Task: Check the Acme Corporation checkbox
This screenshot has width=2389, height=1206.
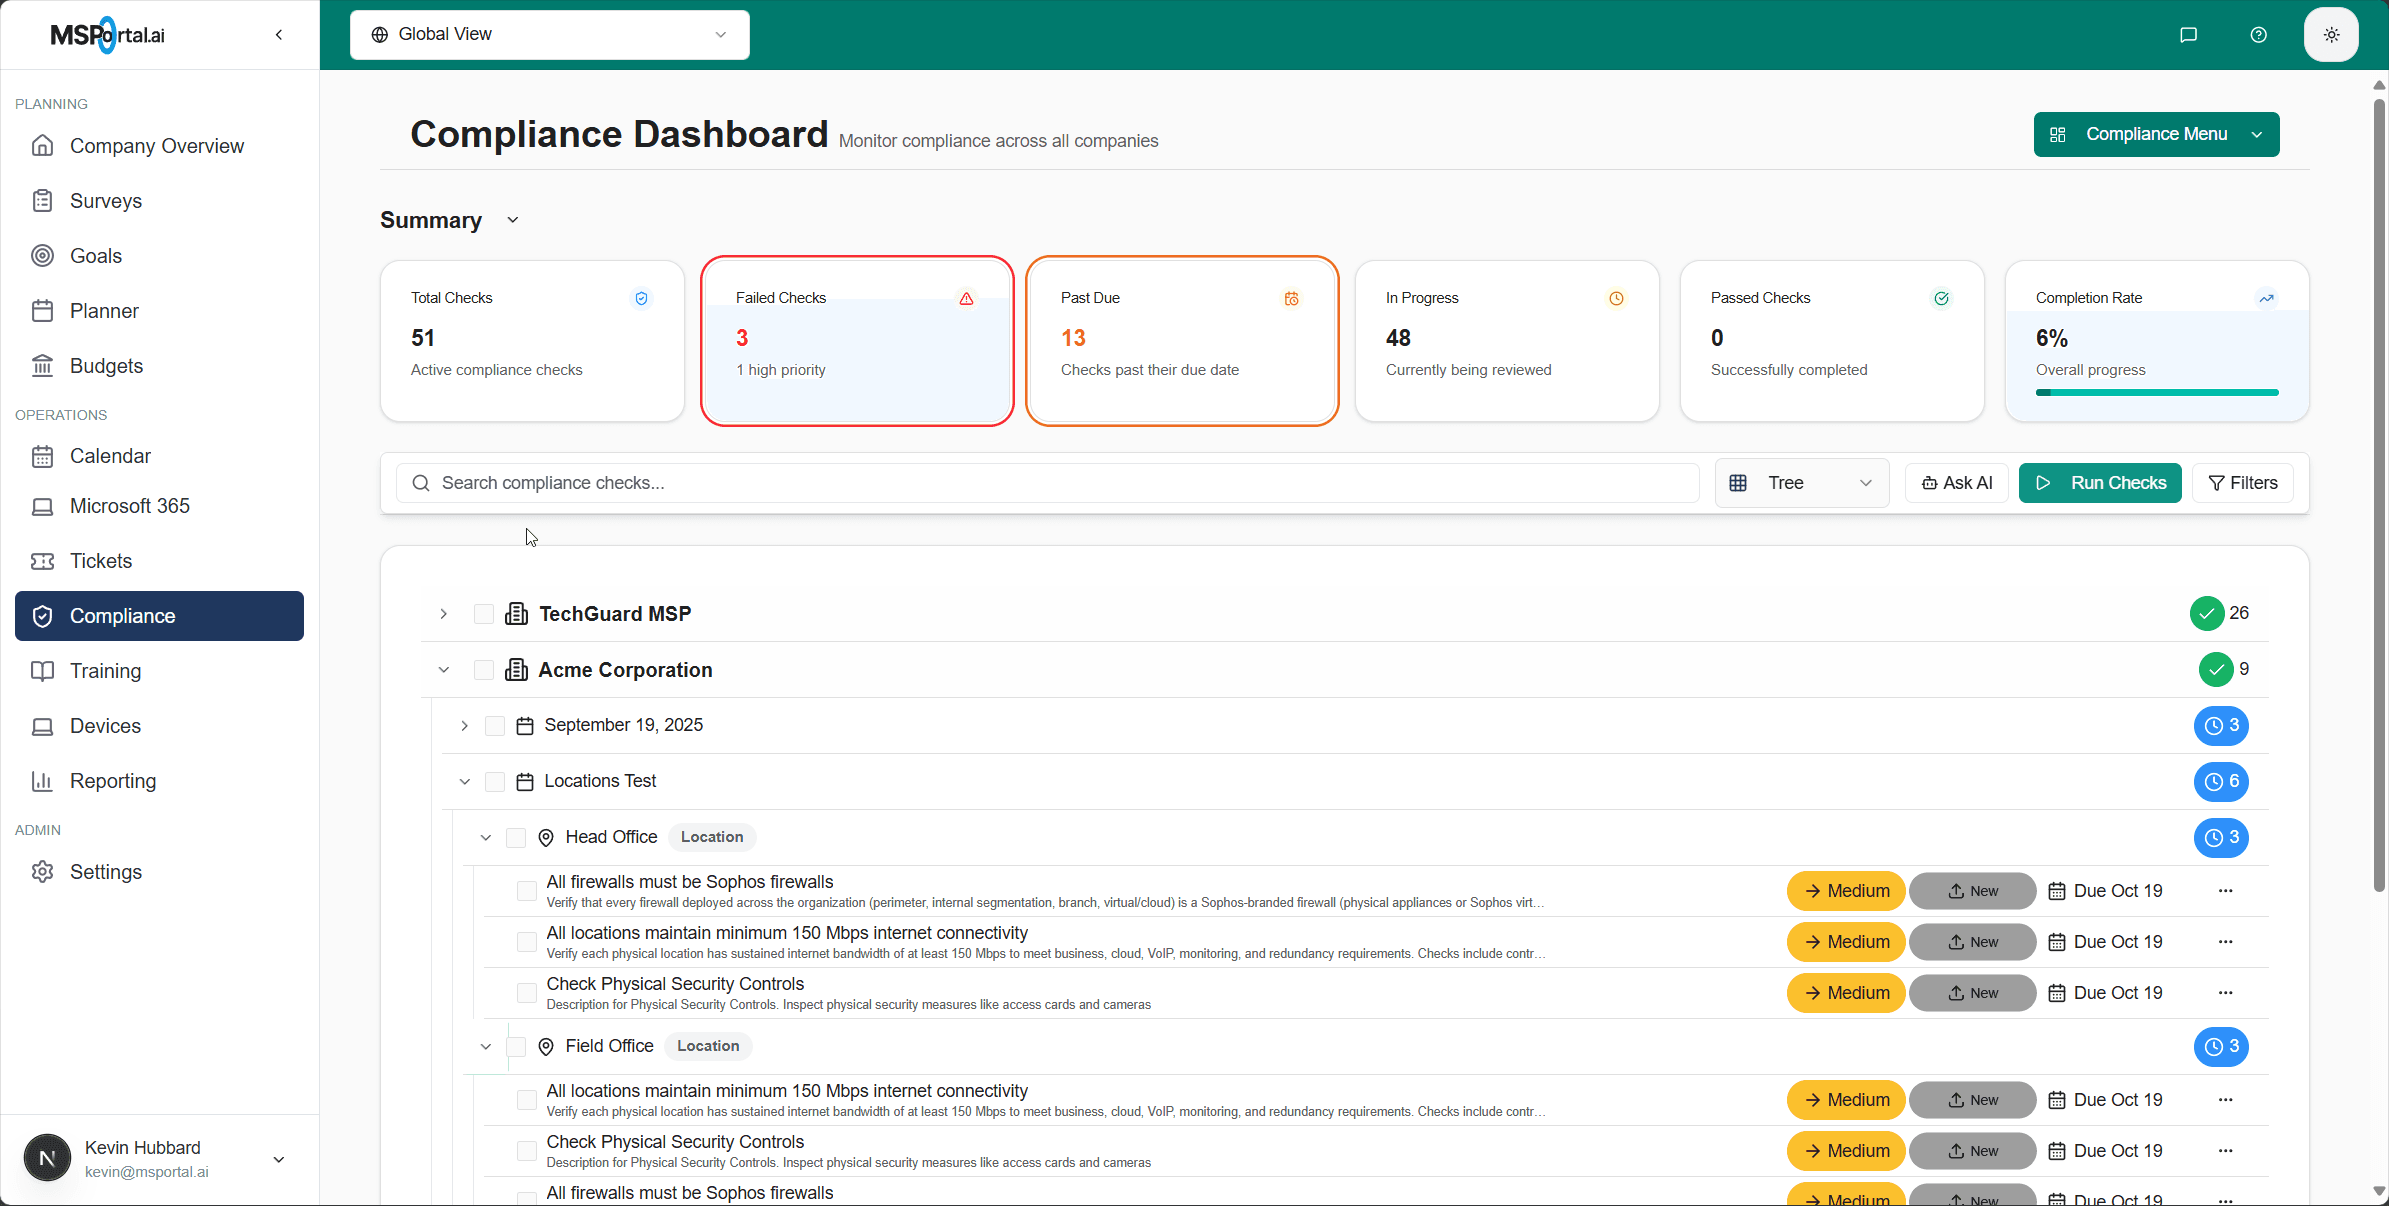Action: click(484, 670)
